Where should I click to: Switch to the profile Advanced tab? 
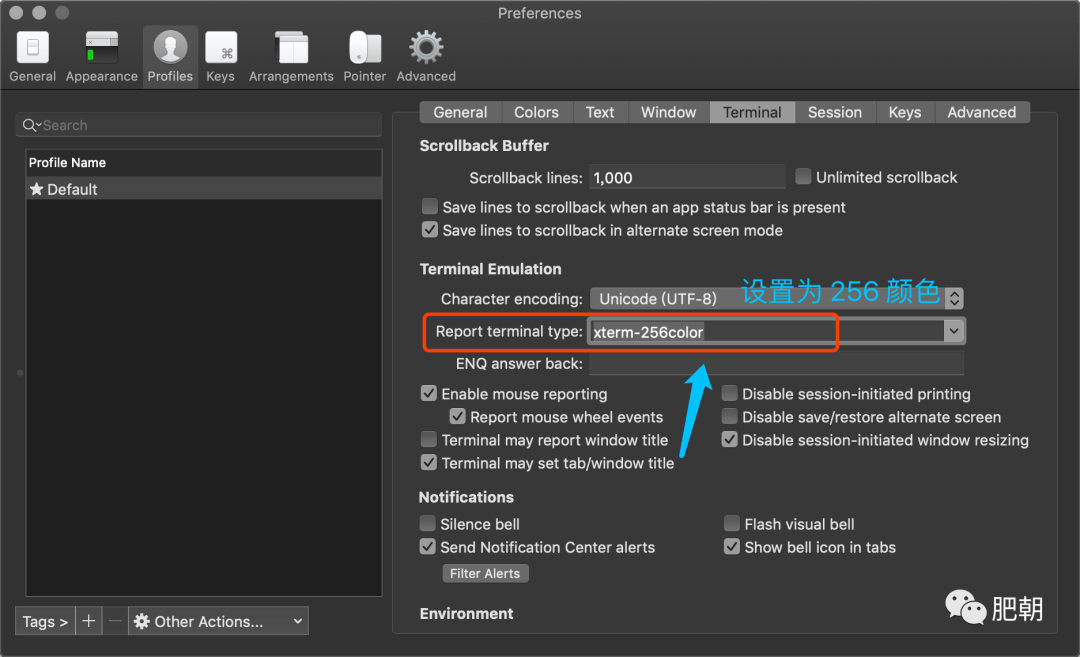pyautogui.click(x=982, y=112)
